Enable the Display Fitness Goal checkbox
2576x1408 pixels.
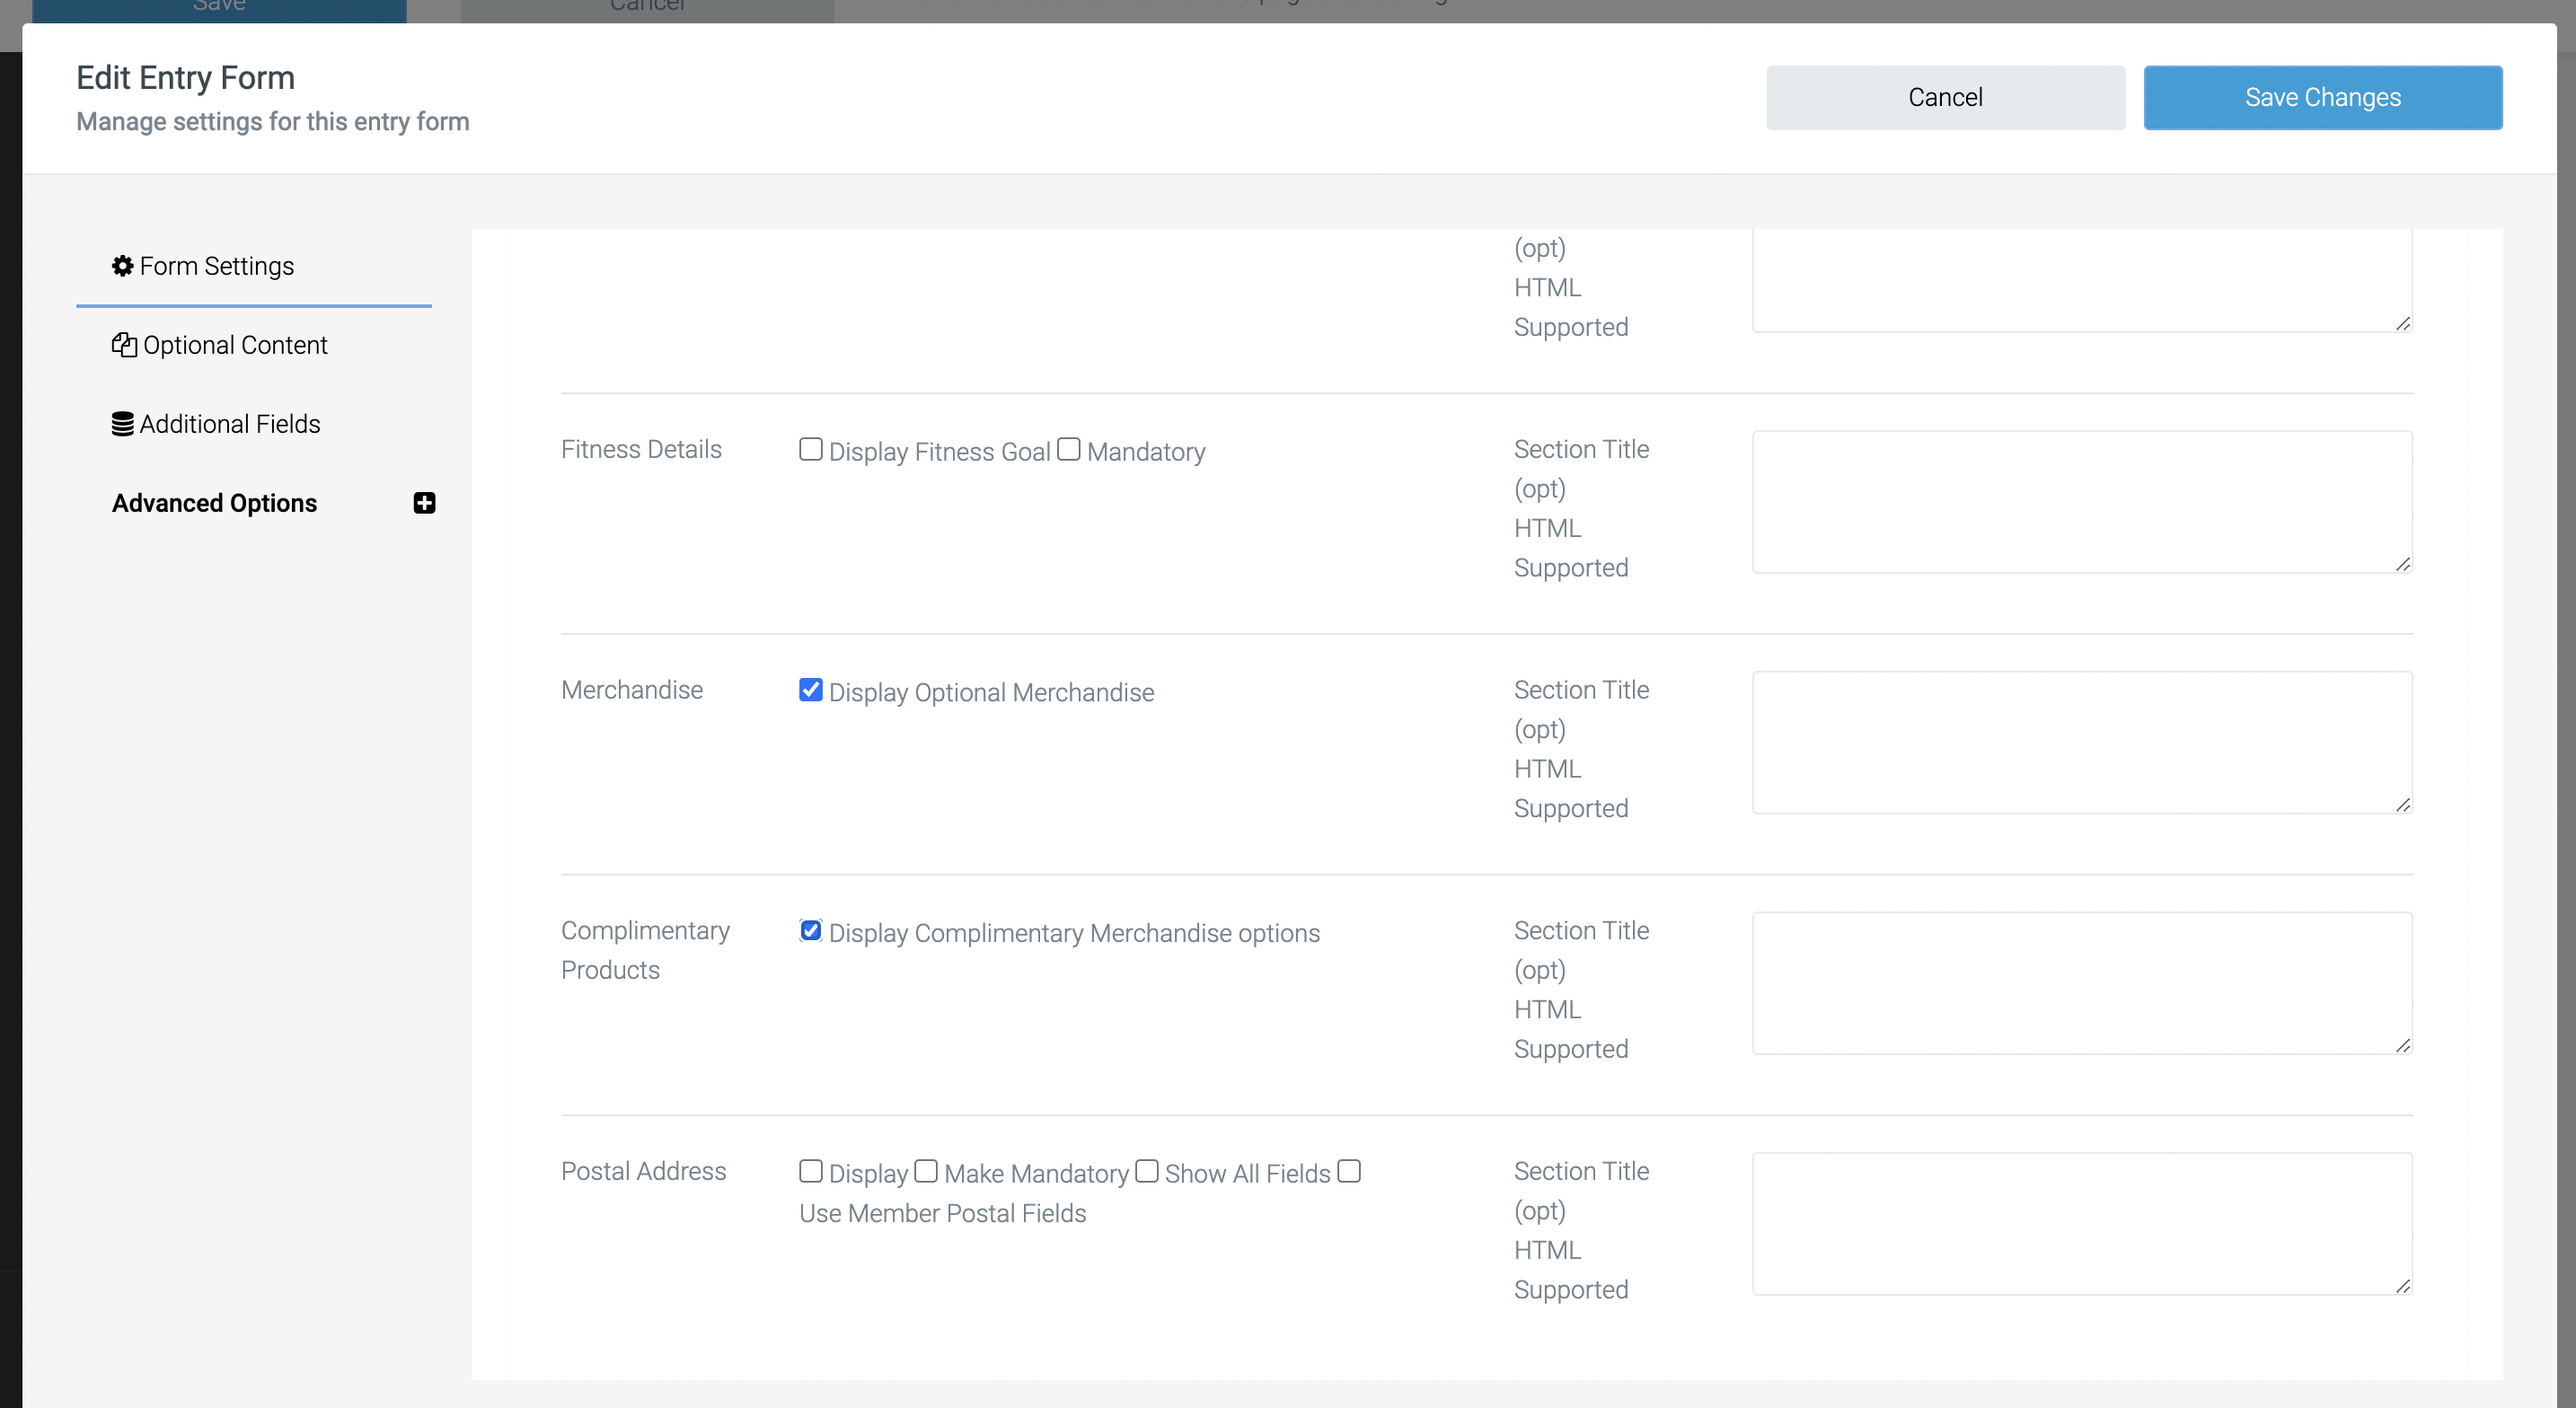(810, 450)
